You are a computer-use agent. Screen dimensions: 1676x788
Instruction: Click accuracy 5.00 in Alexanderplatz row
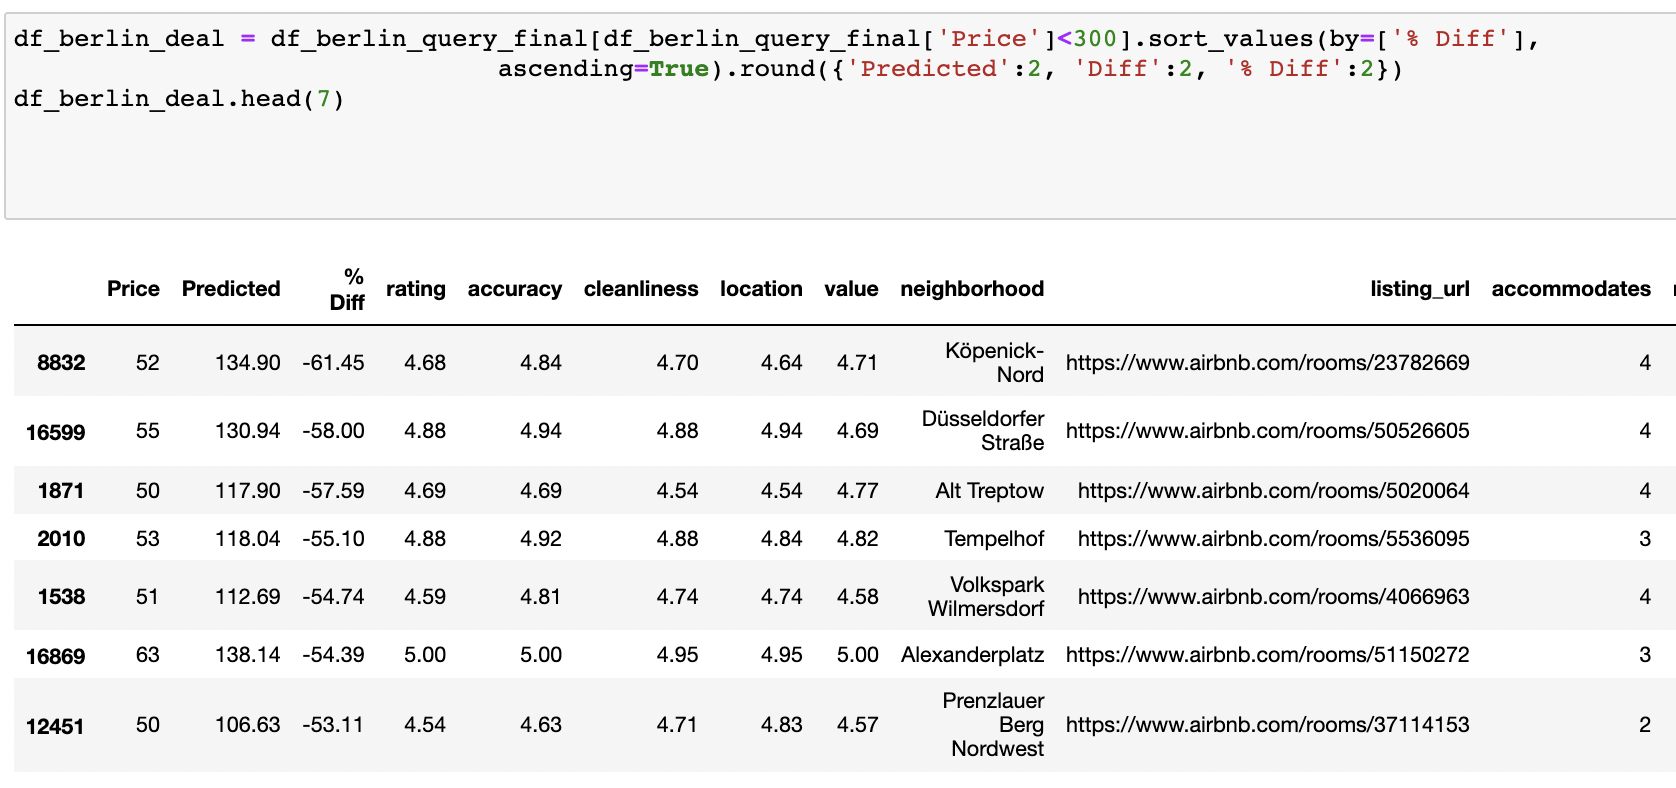541,655
